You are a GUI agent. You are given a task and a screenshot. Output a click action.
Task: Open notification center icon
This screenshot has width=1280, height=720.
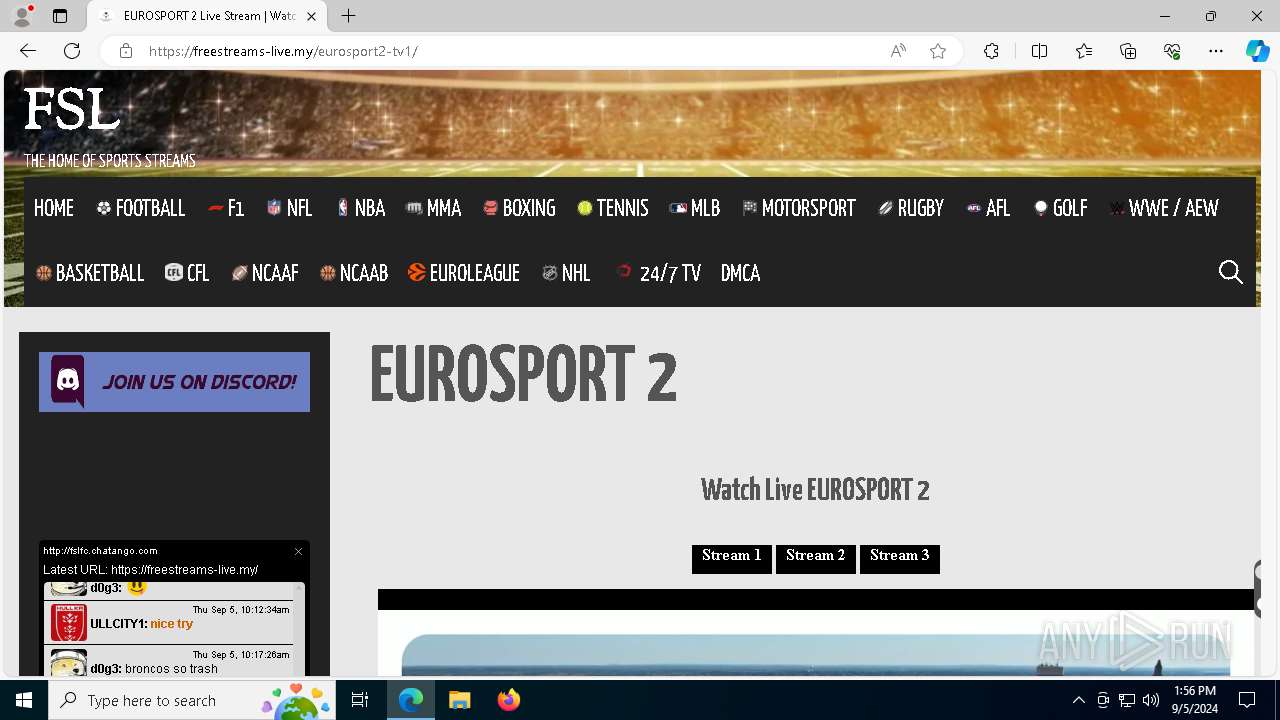pyautogui.click(x=1247, y=700)
